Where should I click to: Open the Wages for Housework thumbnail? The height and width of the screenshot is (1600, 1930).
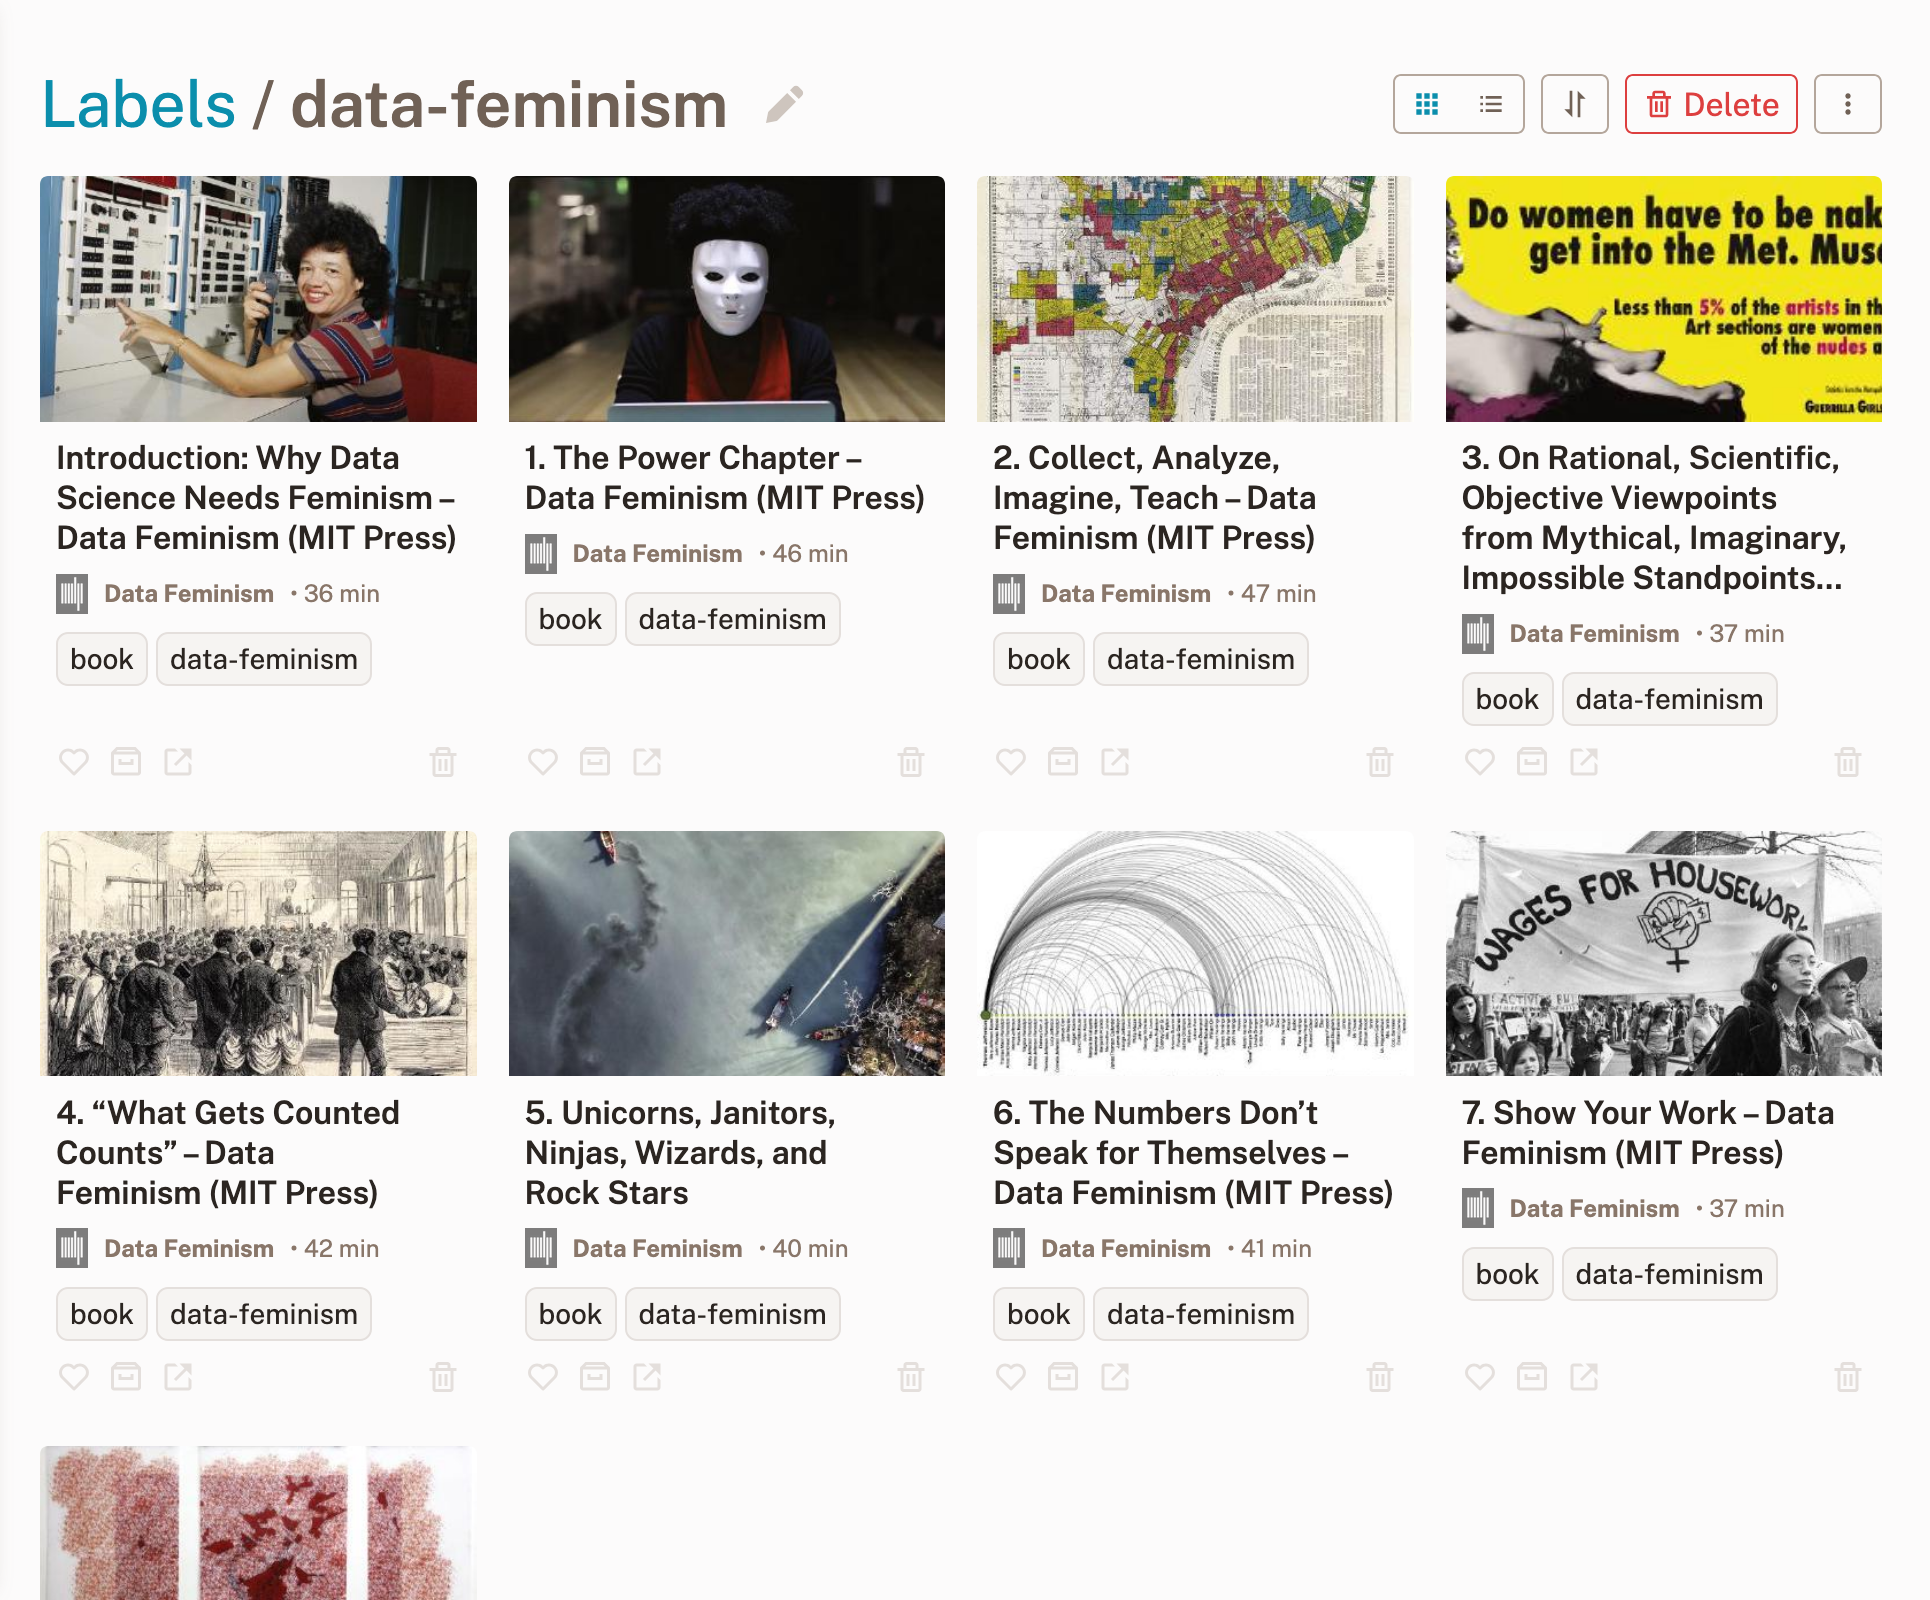pos(1663,954)
